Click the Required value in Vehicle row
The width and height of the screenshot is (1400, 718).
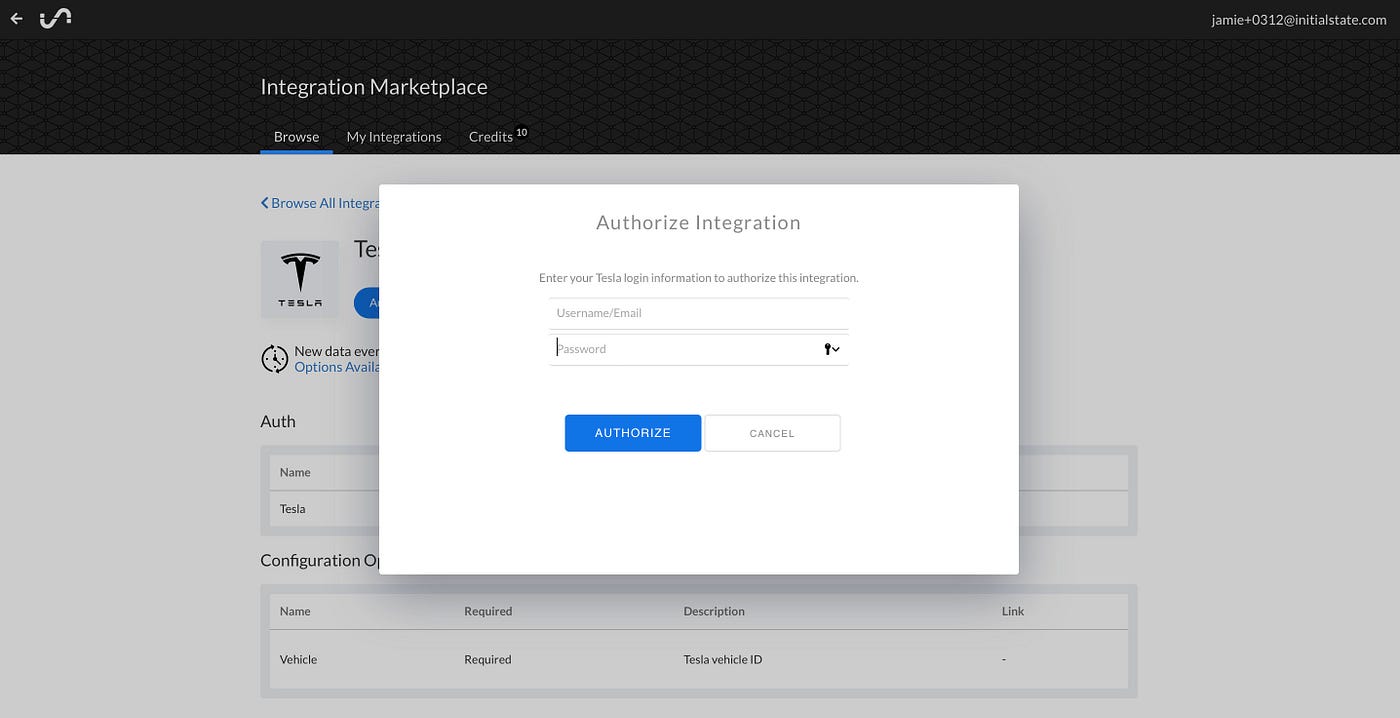point(488,659)
